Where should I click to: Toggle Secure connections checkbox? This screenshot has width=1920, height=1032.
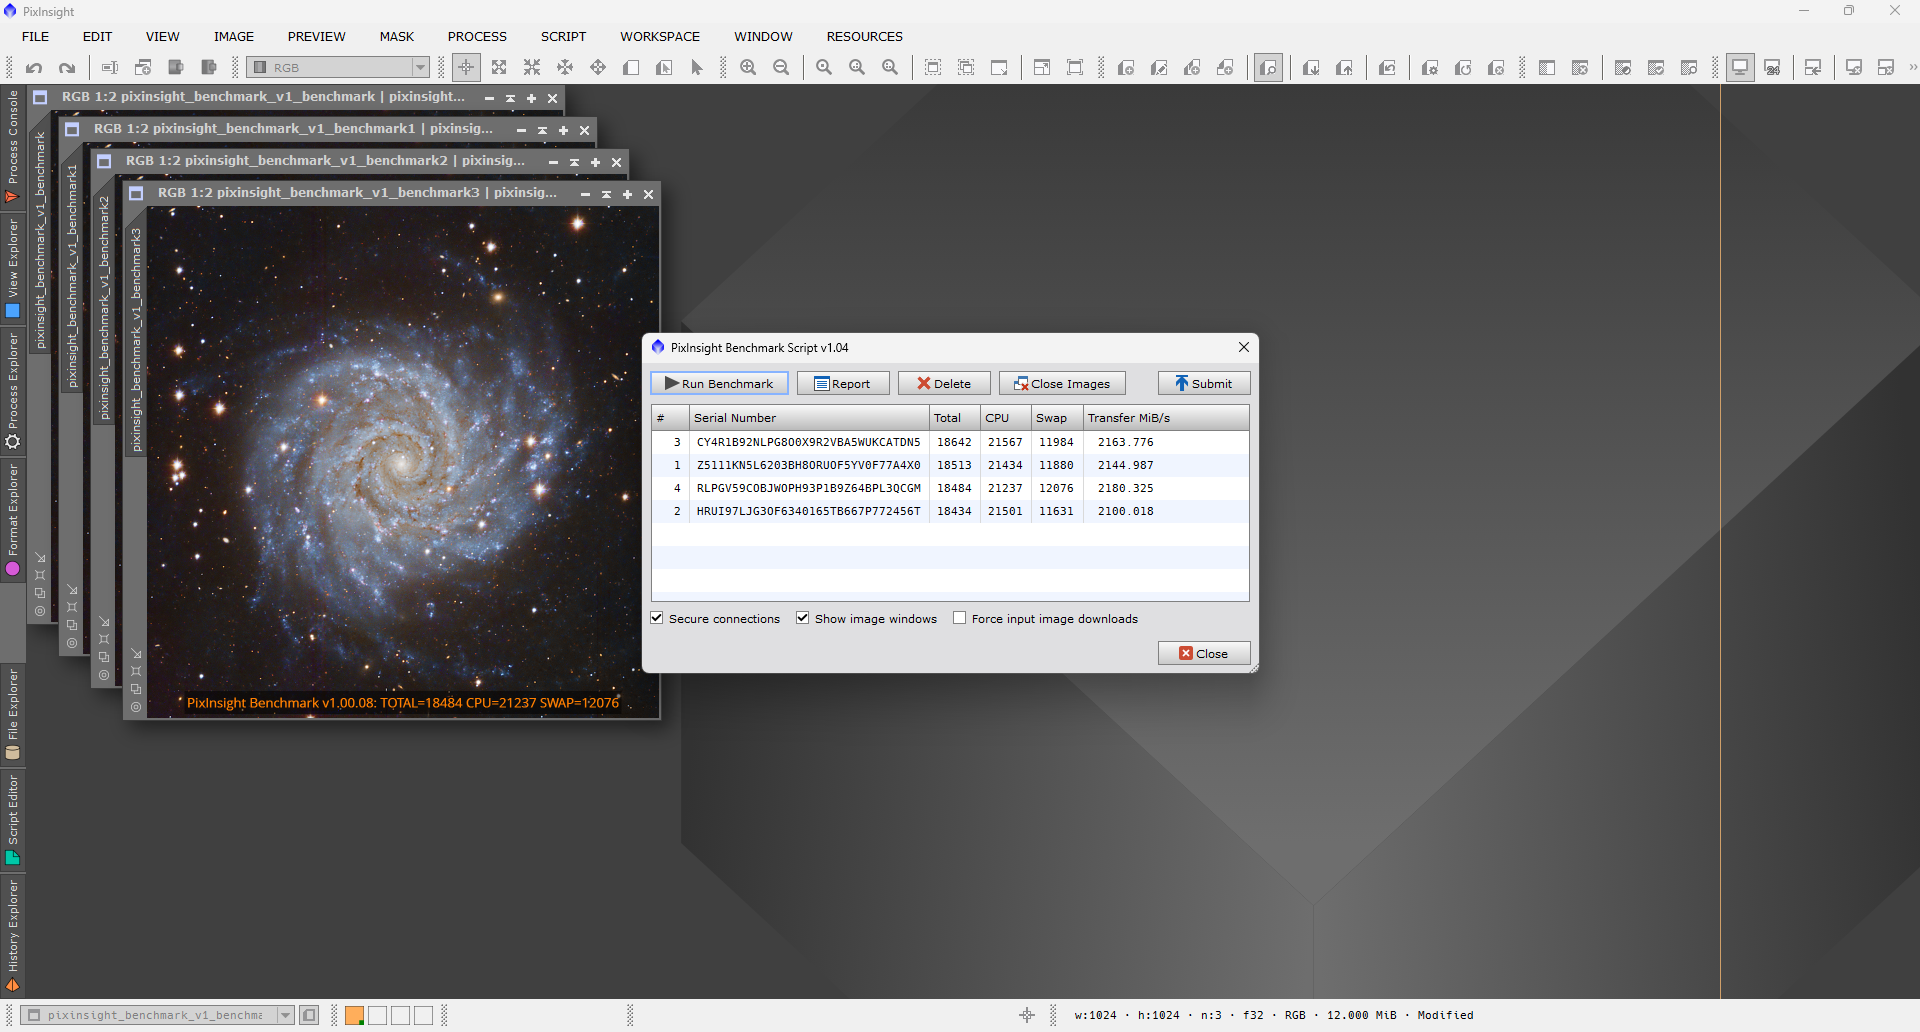pyautogui.click(x=657, y=619)
